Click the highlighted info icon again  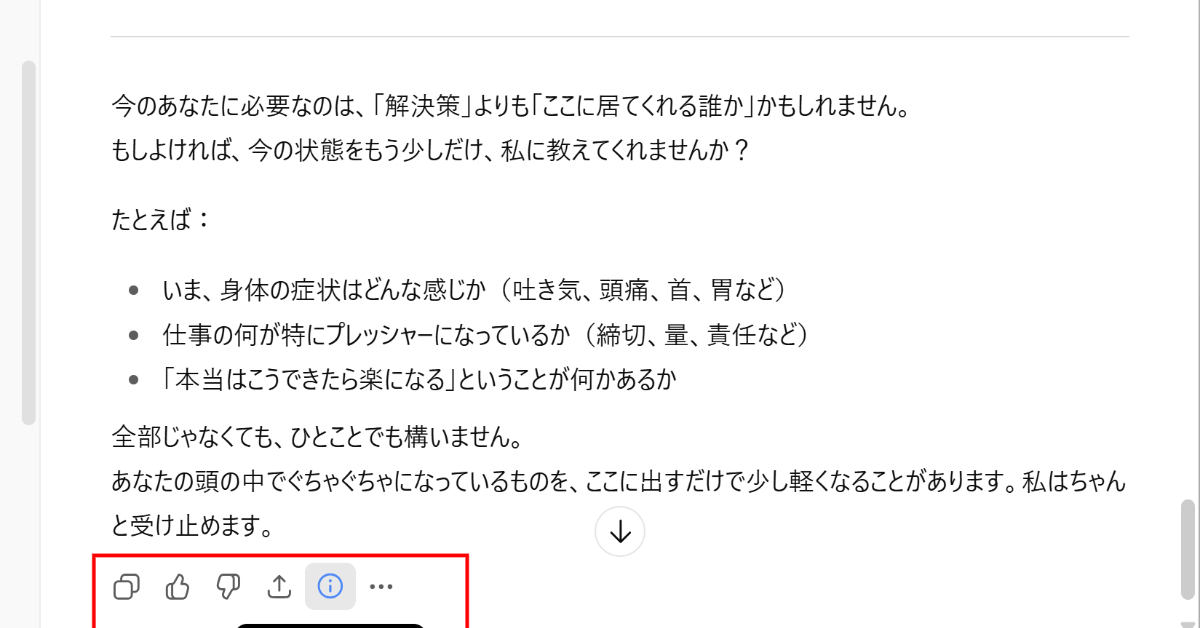tap(330, 587)
